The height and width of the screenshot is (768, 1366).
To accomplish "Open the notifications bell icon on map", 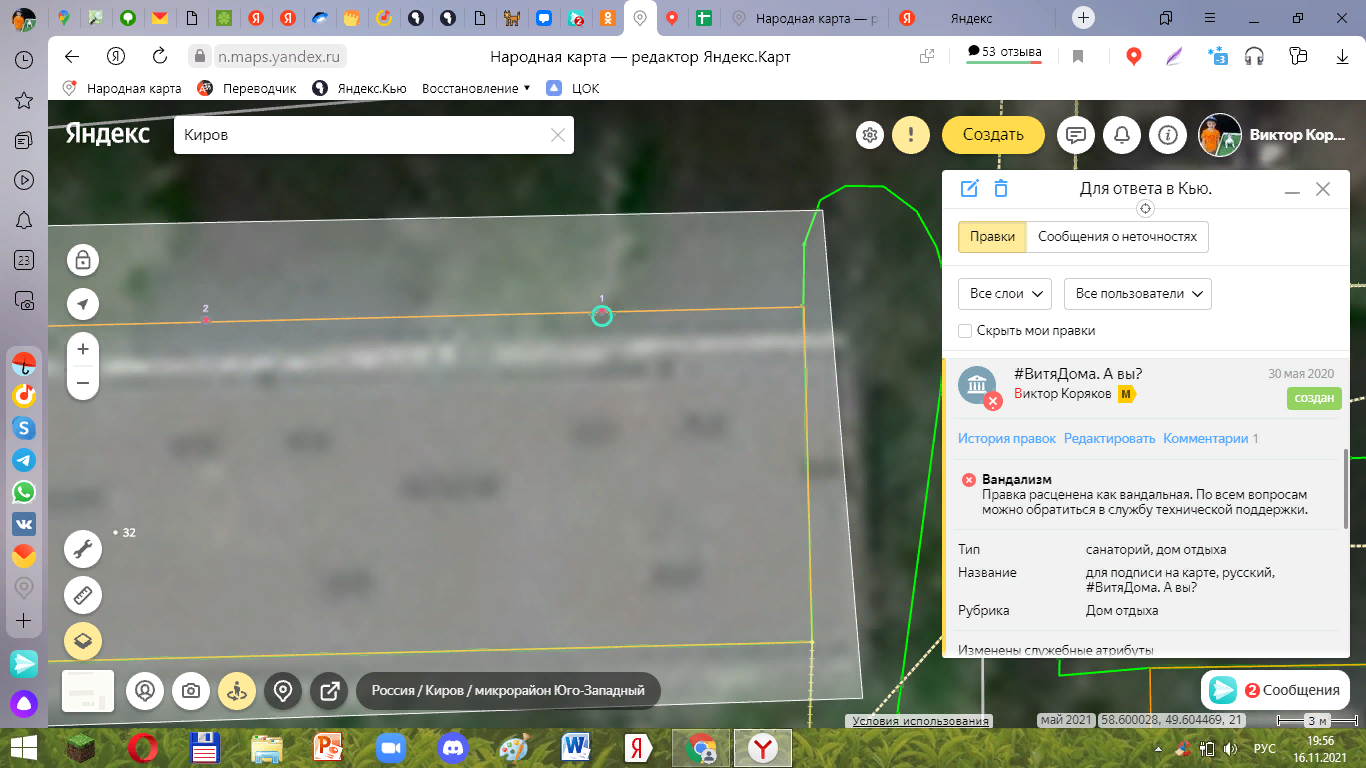I will coord(1122,134).
